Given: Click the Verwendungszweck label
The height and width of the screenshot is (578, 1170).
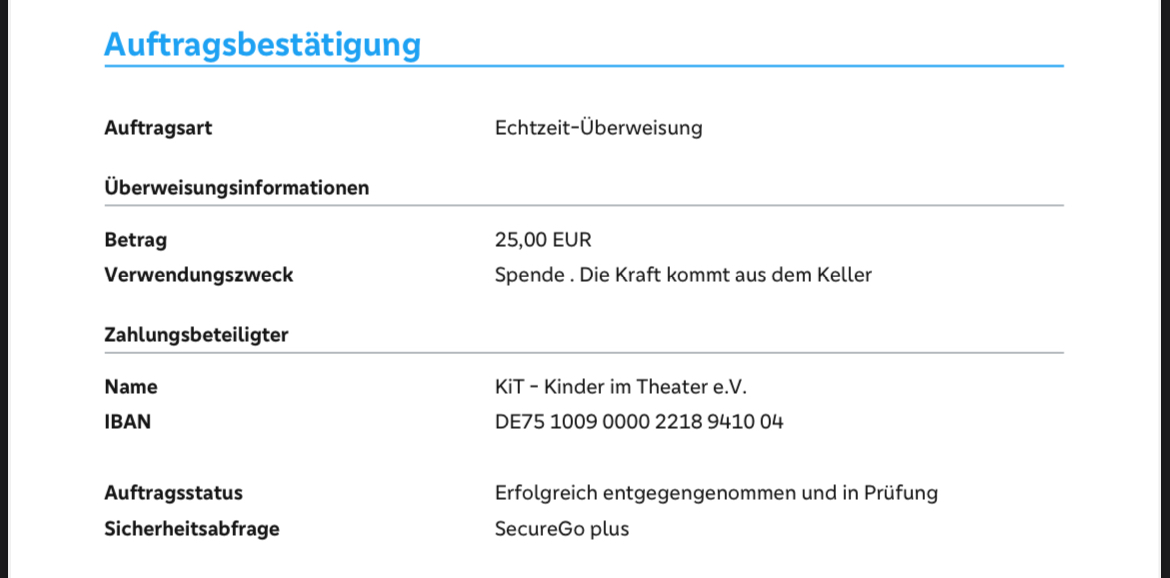Looking at the screenshot, I should 198,275.
